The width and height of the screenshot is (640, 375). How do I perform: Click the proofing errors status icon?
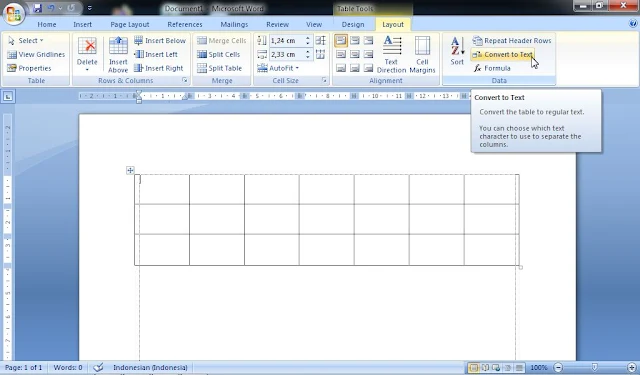[x=98, y=367]
